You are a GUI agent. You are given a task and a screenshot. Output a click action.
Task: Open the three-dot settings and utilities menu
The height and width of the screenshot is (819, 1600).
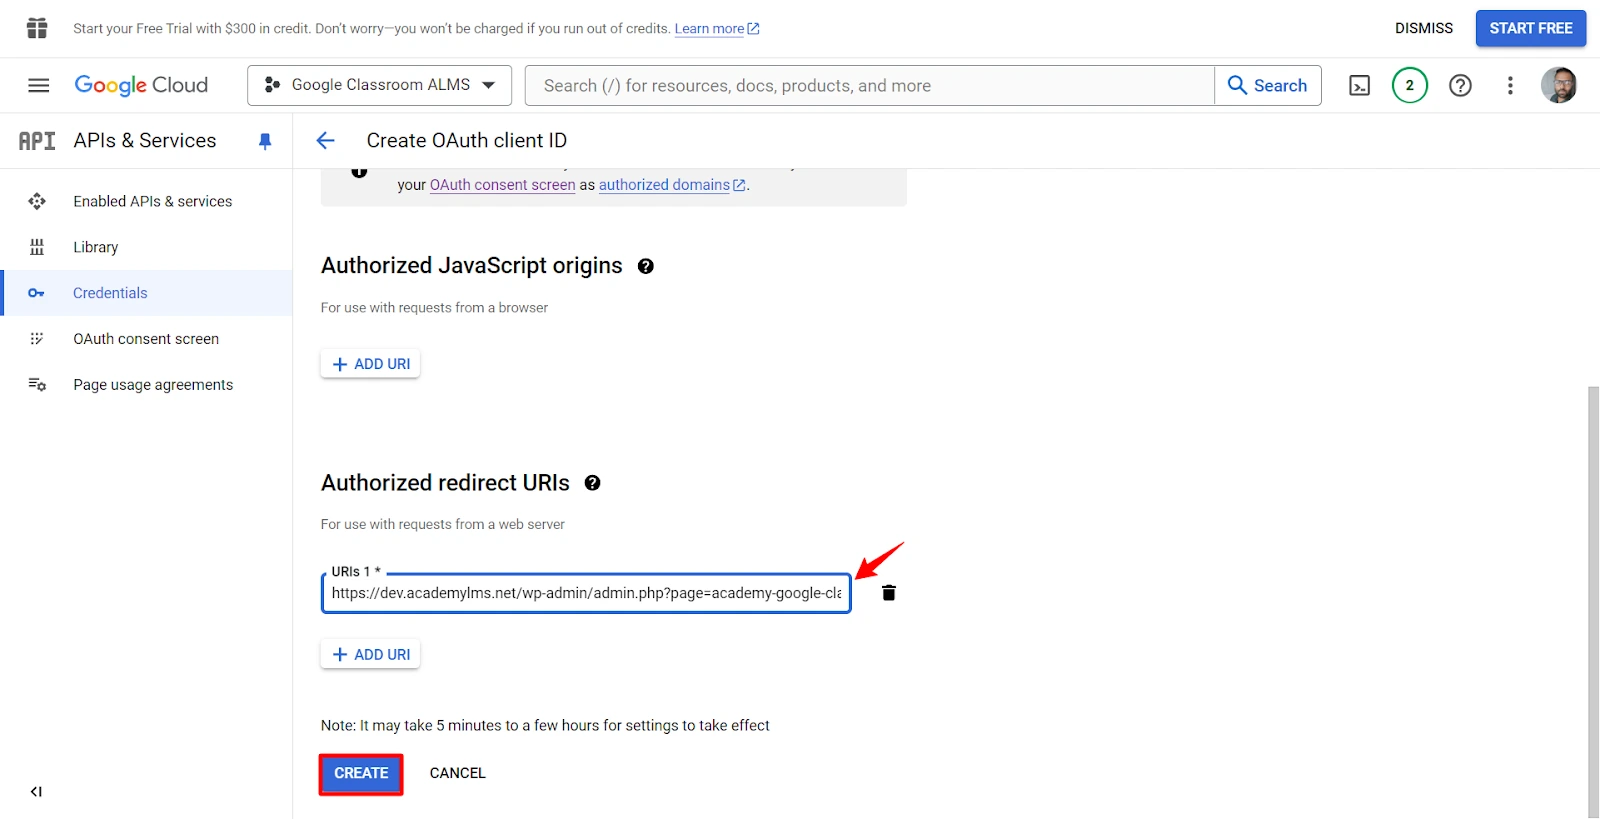click(x=1510, y=86)
